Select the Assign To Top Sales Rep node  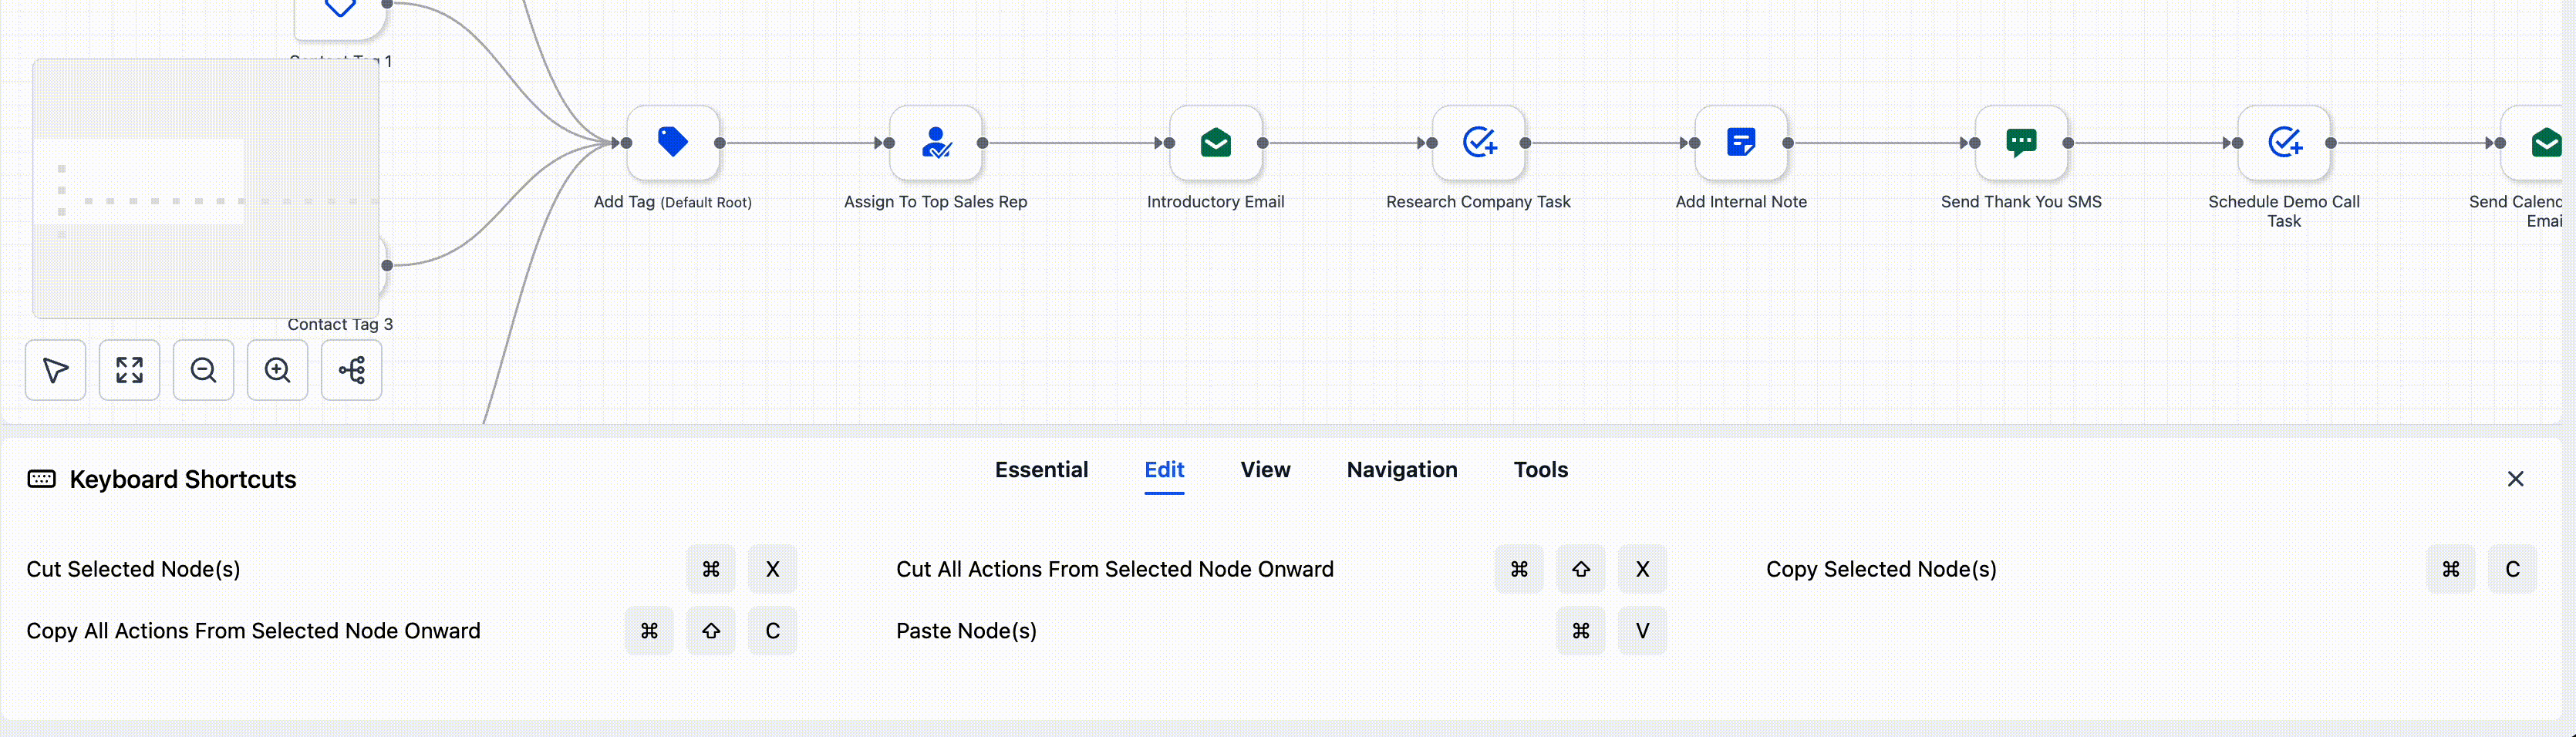[935, 143]
